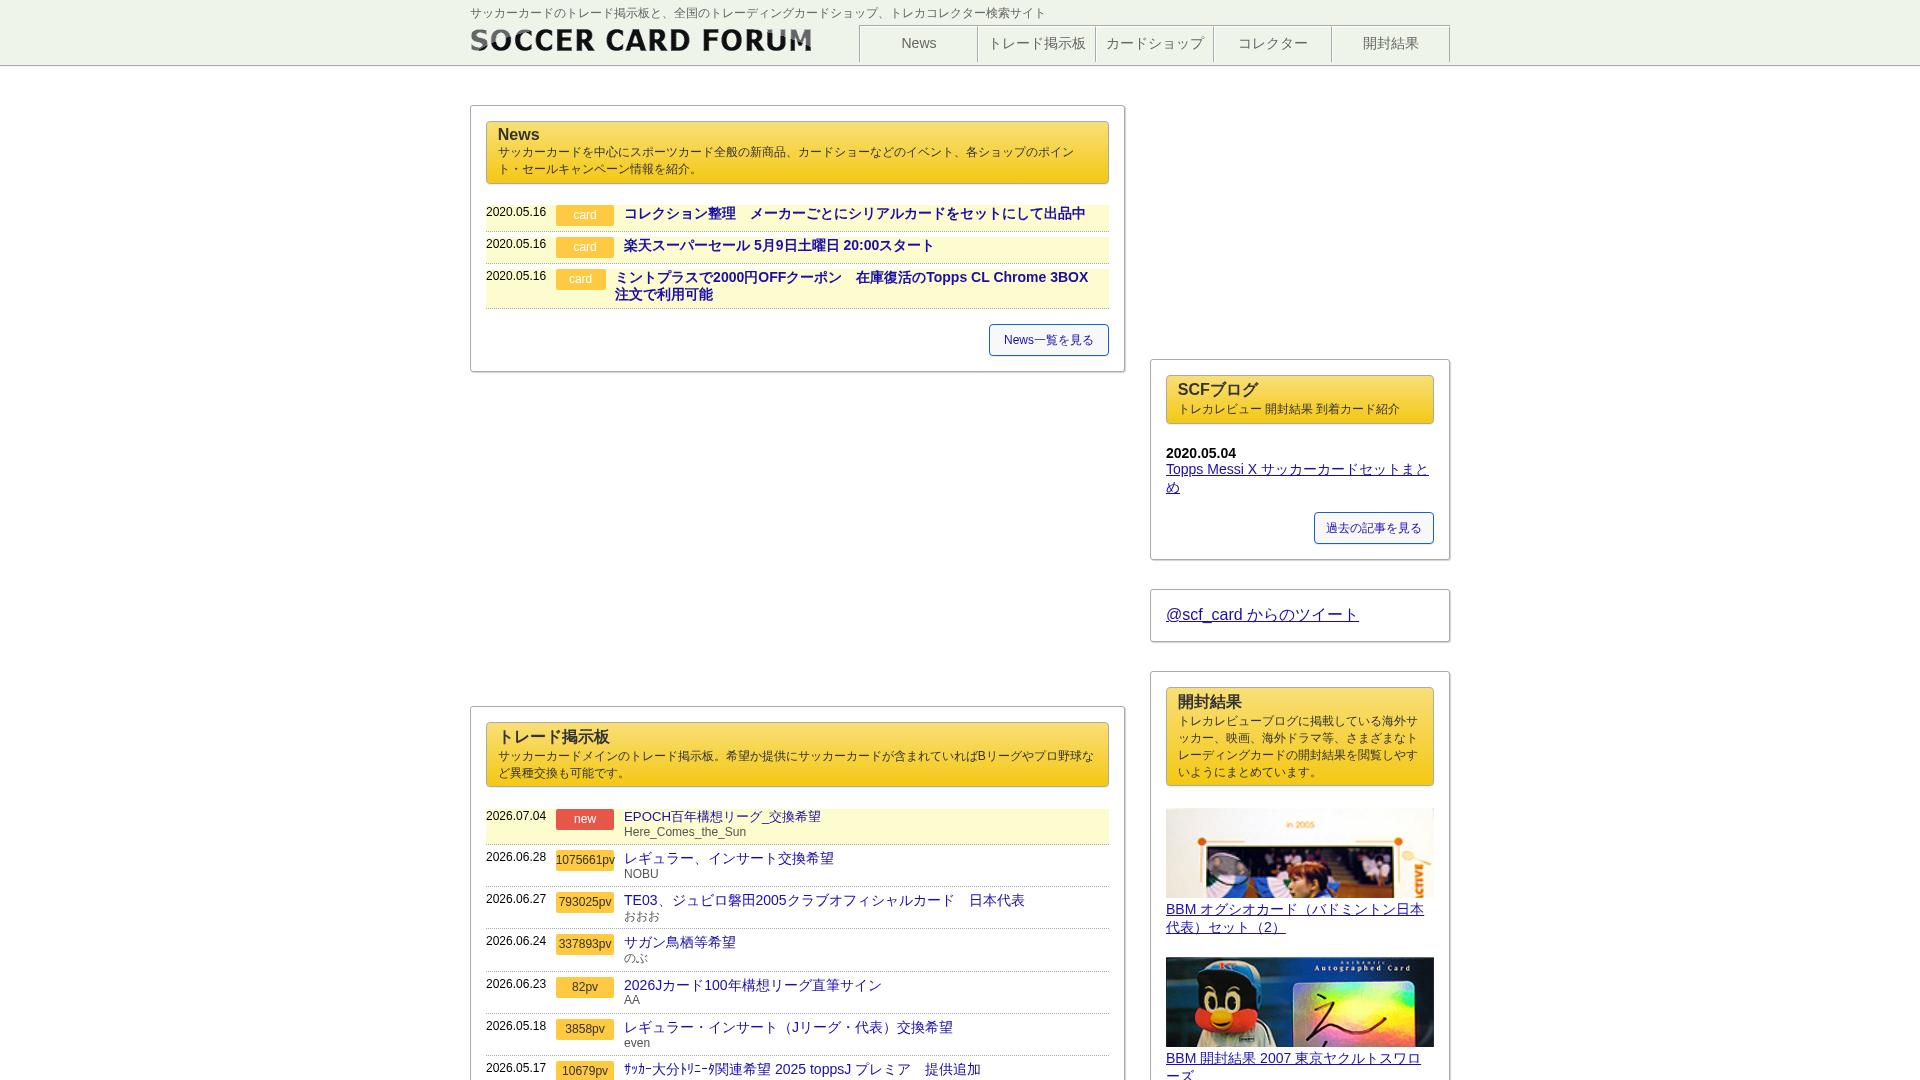Open ミントプラスで2000円OFFクーポン news article
Viewport: 1920px width, 1080px height.
851,286
